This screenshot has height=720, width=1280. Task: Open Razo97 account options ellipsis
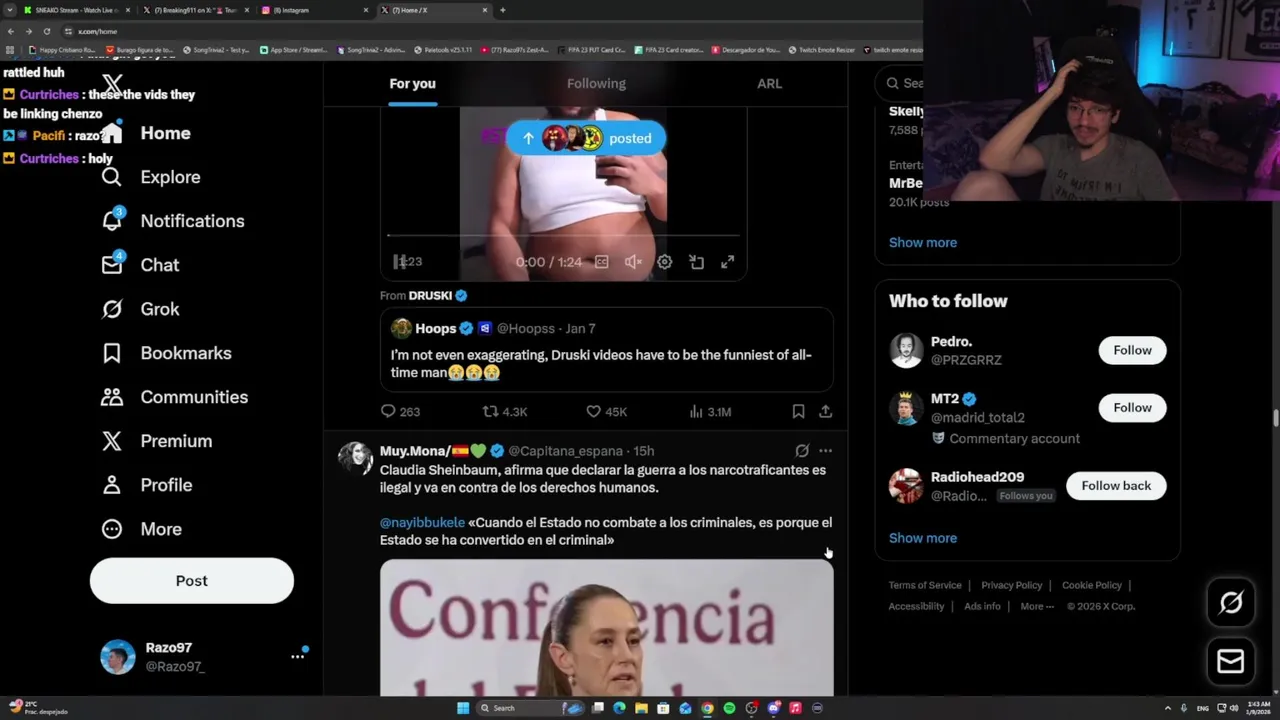pyautogui.click(x=297, y=656)
